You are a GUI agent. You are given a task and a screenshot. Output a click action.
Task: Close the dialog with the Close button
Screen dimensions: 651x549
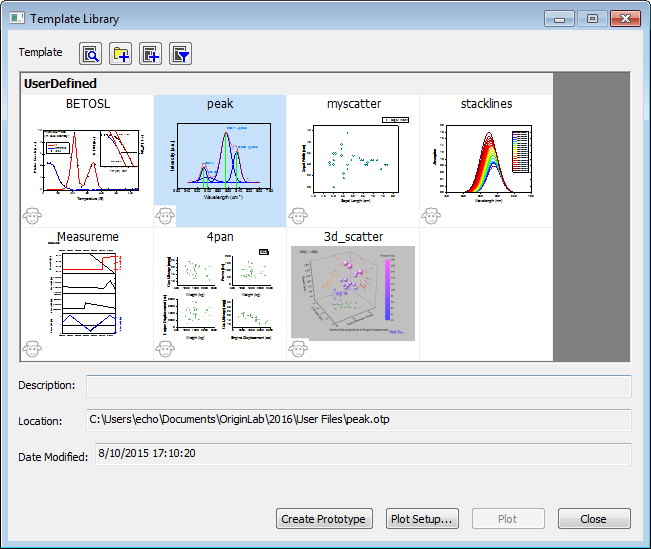coord(594,519)
